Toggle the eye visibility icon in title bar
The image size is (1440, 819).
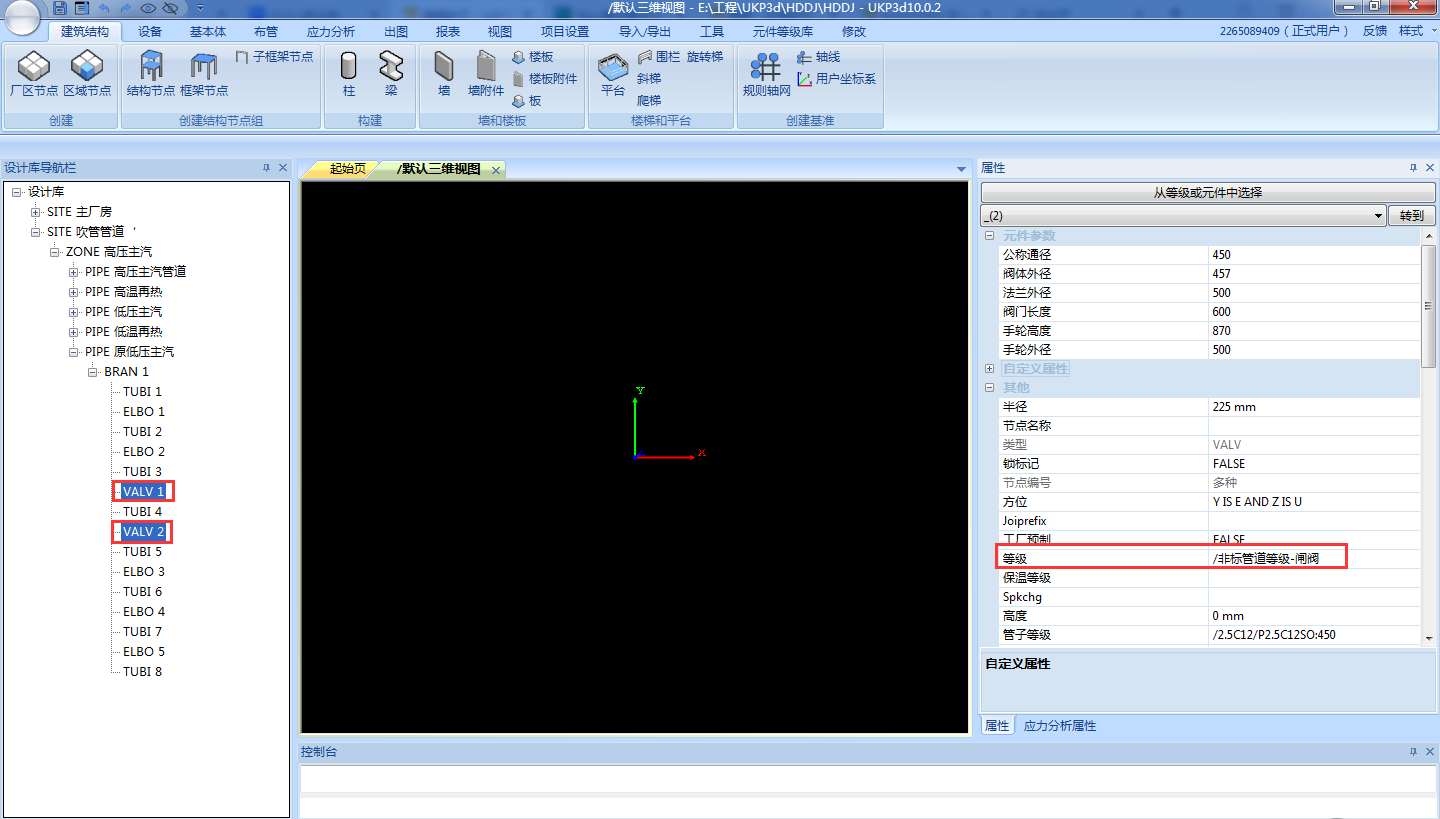pyautogui.click(x=148, y=8)
